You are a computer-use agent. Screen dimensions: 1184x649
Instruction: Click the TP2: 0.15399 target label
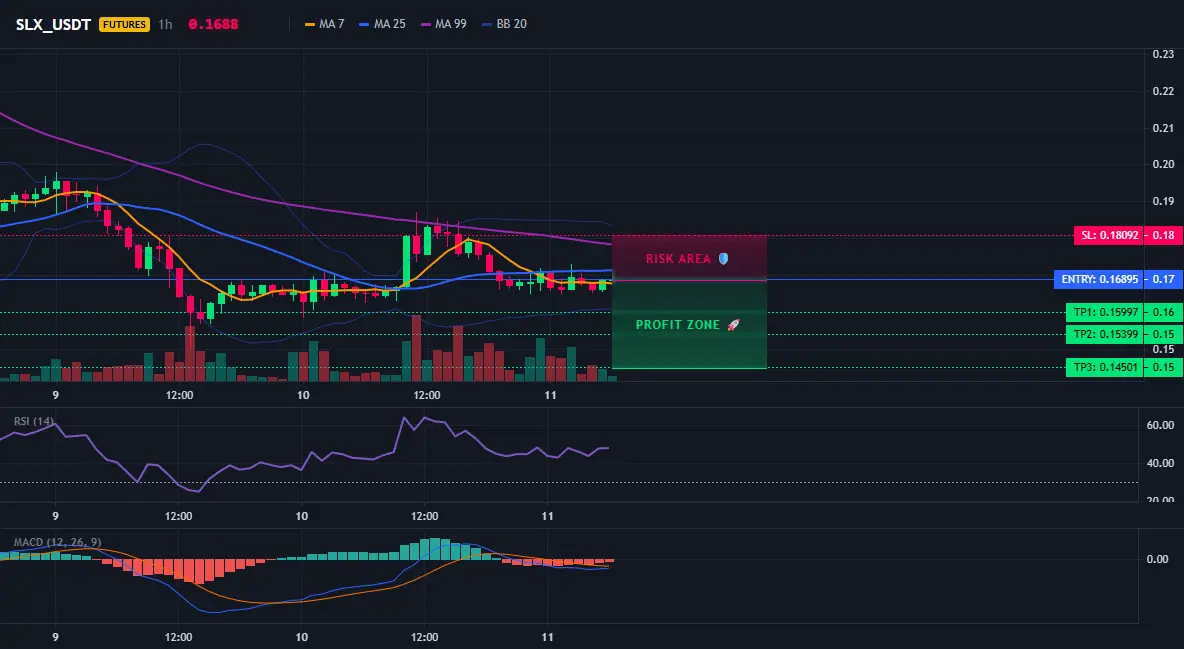coord(1105,334)
